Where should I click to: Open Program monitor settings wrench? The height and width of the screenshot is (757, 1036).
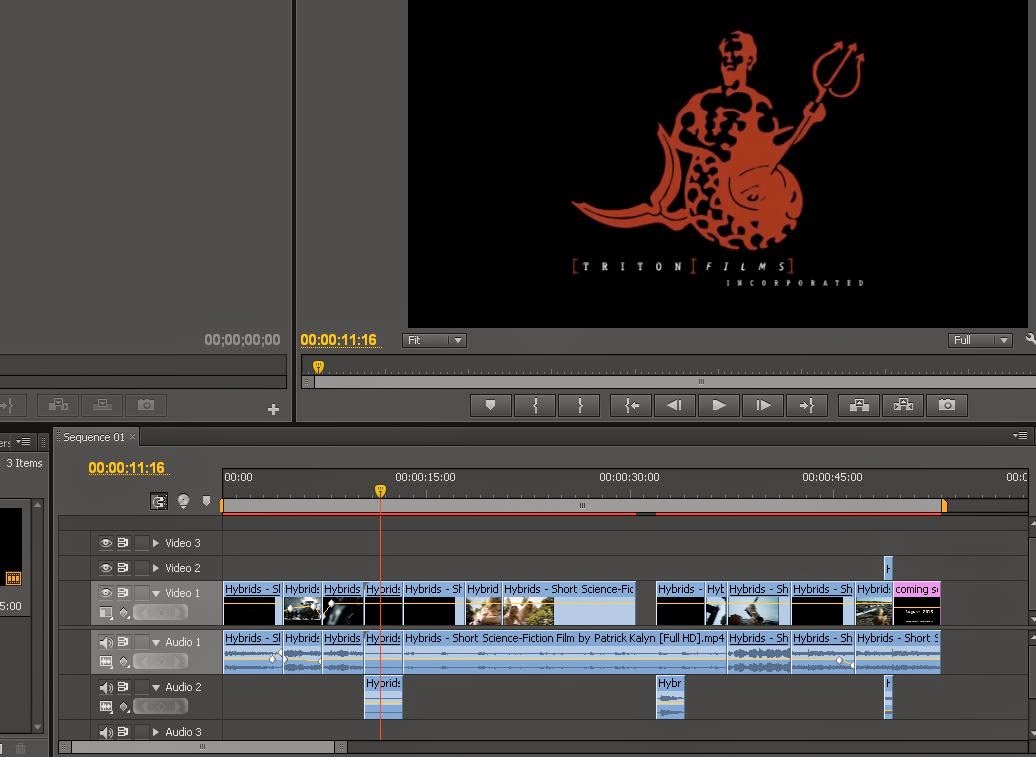click(x=1030, y=340)
